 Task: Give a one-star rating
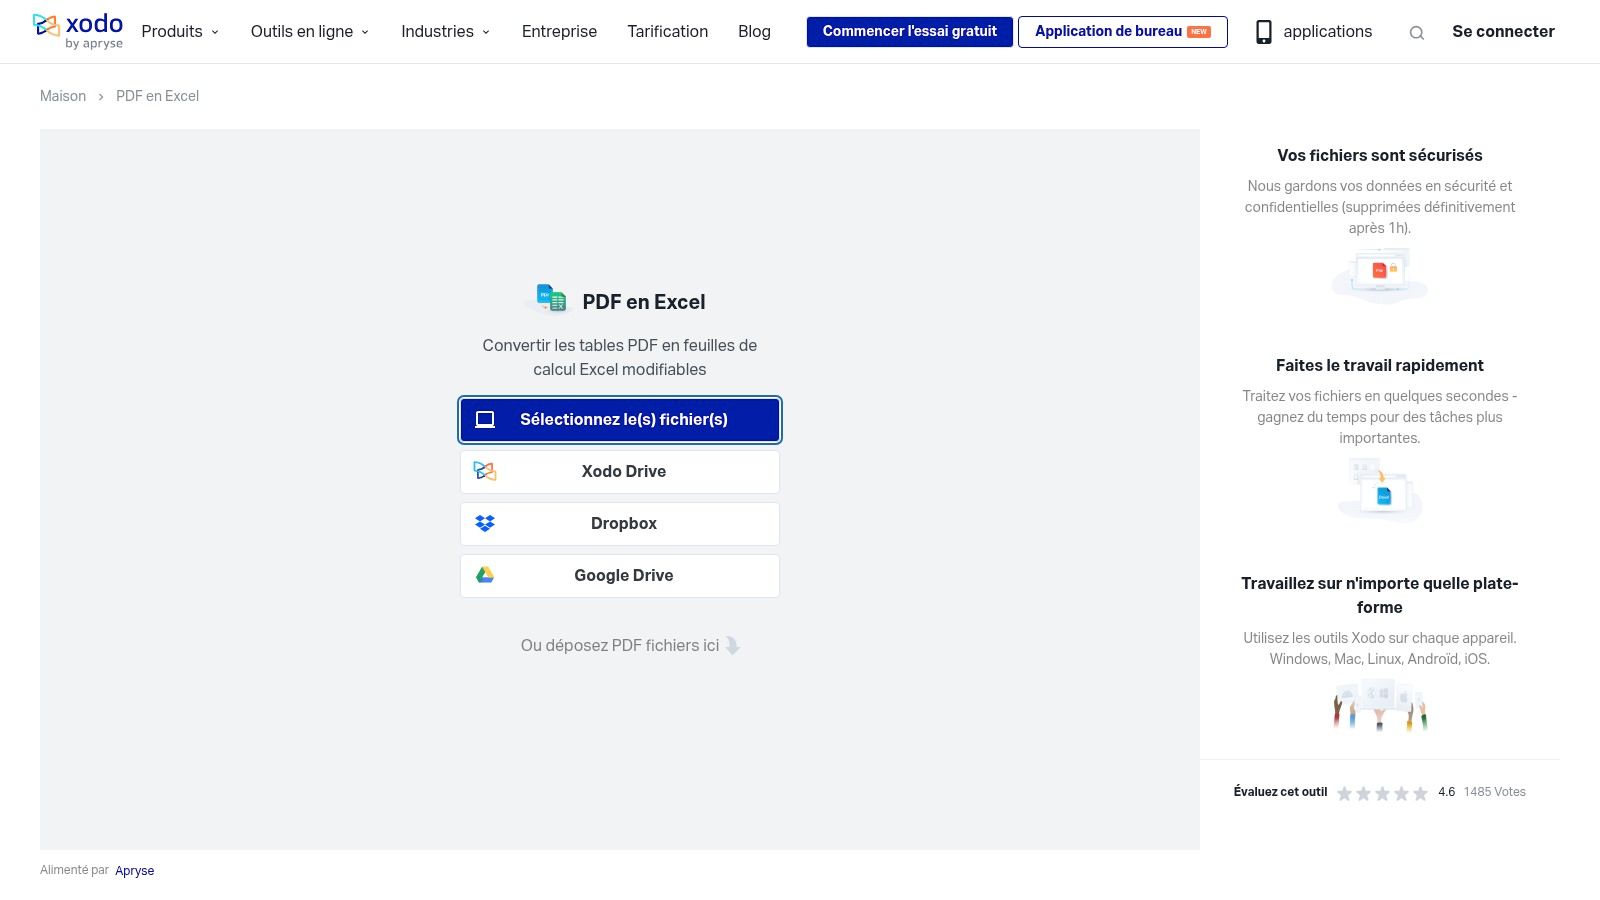[1344, 793]
